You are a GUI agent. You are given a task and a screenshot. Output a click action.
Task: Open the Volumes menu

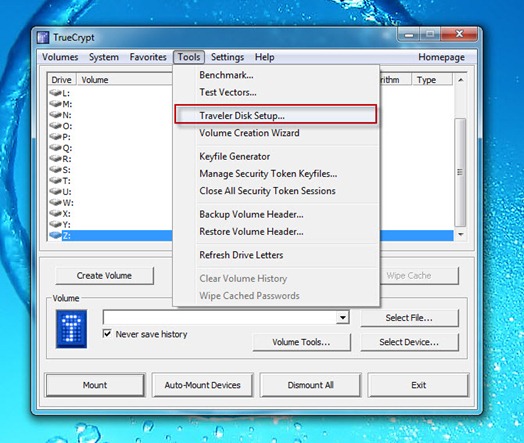[x=60, y=57]
